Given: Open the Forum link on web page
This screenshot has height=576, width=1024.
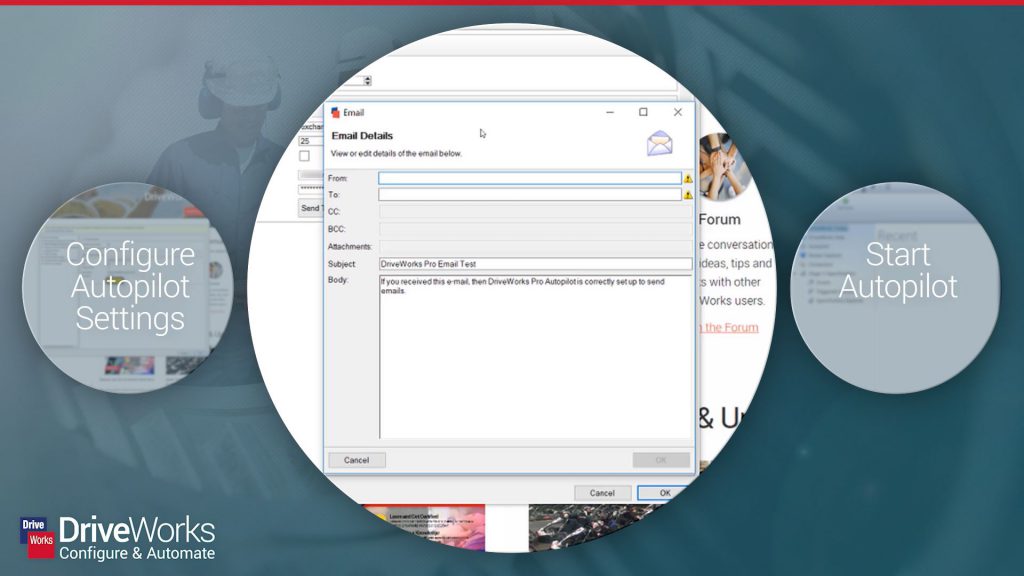Looking at the screenshot, I should click(x=728, y=327).
